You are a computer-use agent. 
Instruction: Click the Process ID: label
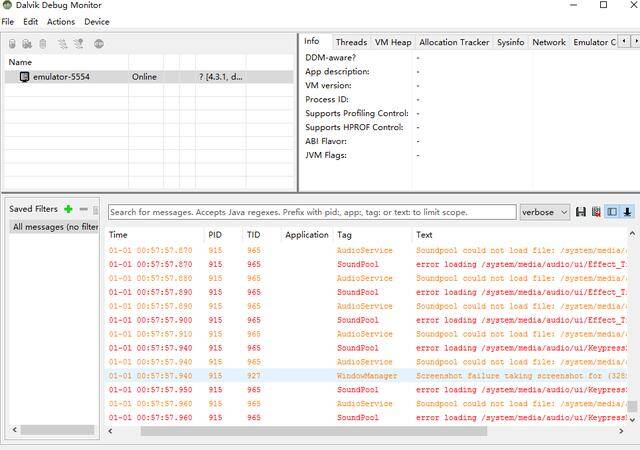point(327,99)
